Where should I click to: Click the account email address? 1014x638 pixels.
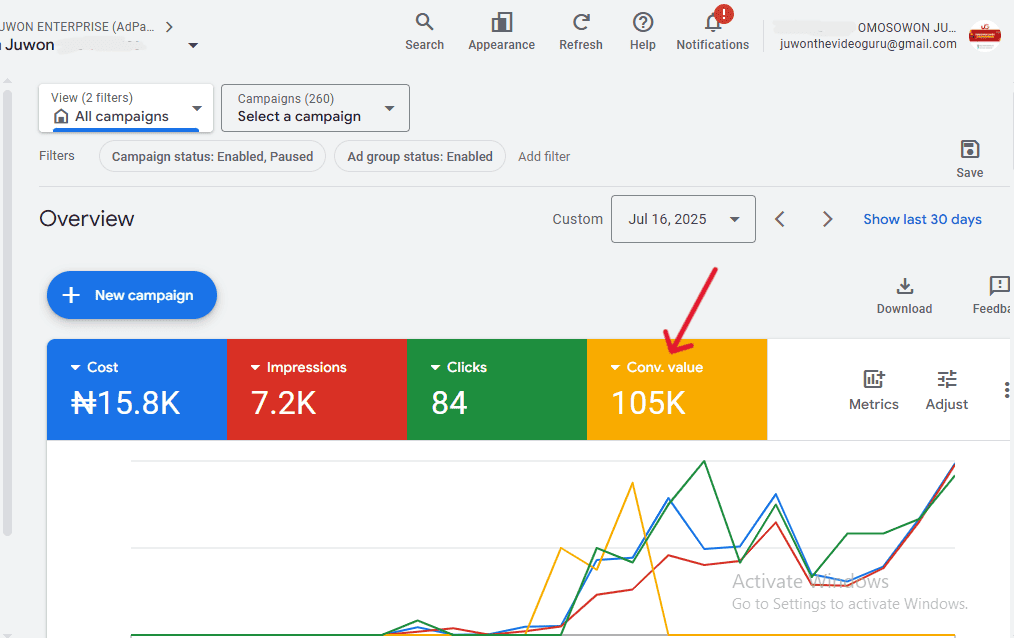point(868,44)
